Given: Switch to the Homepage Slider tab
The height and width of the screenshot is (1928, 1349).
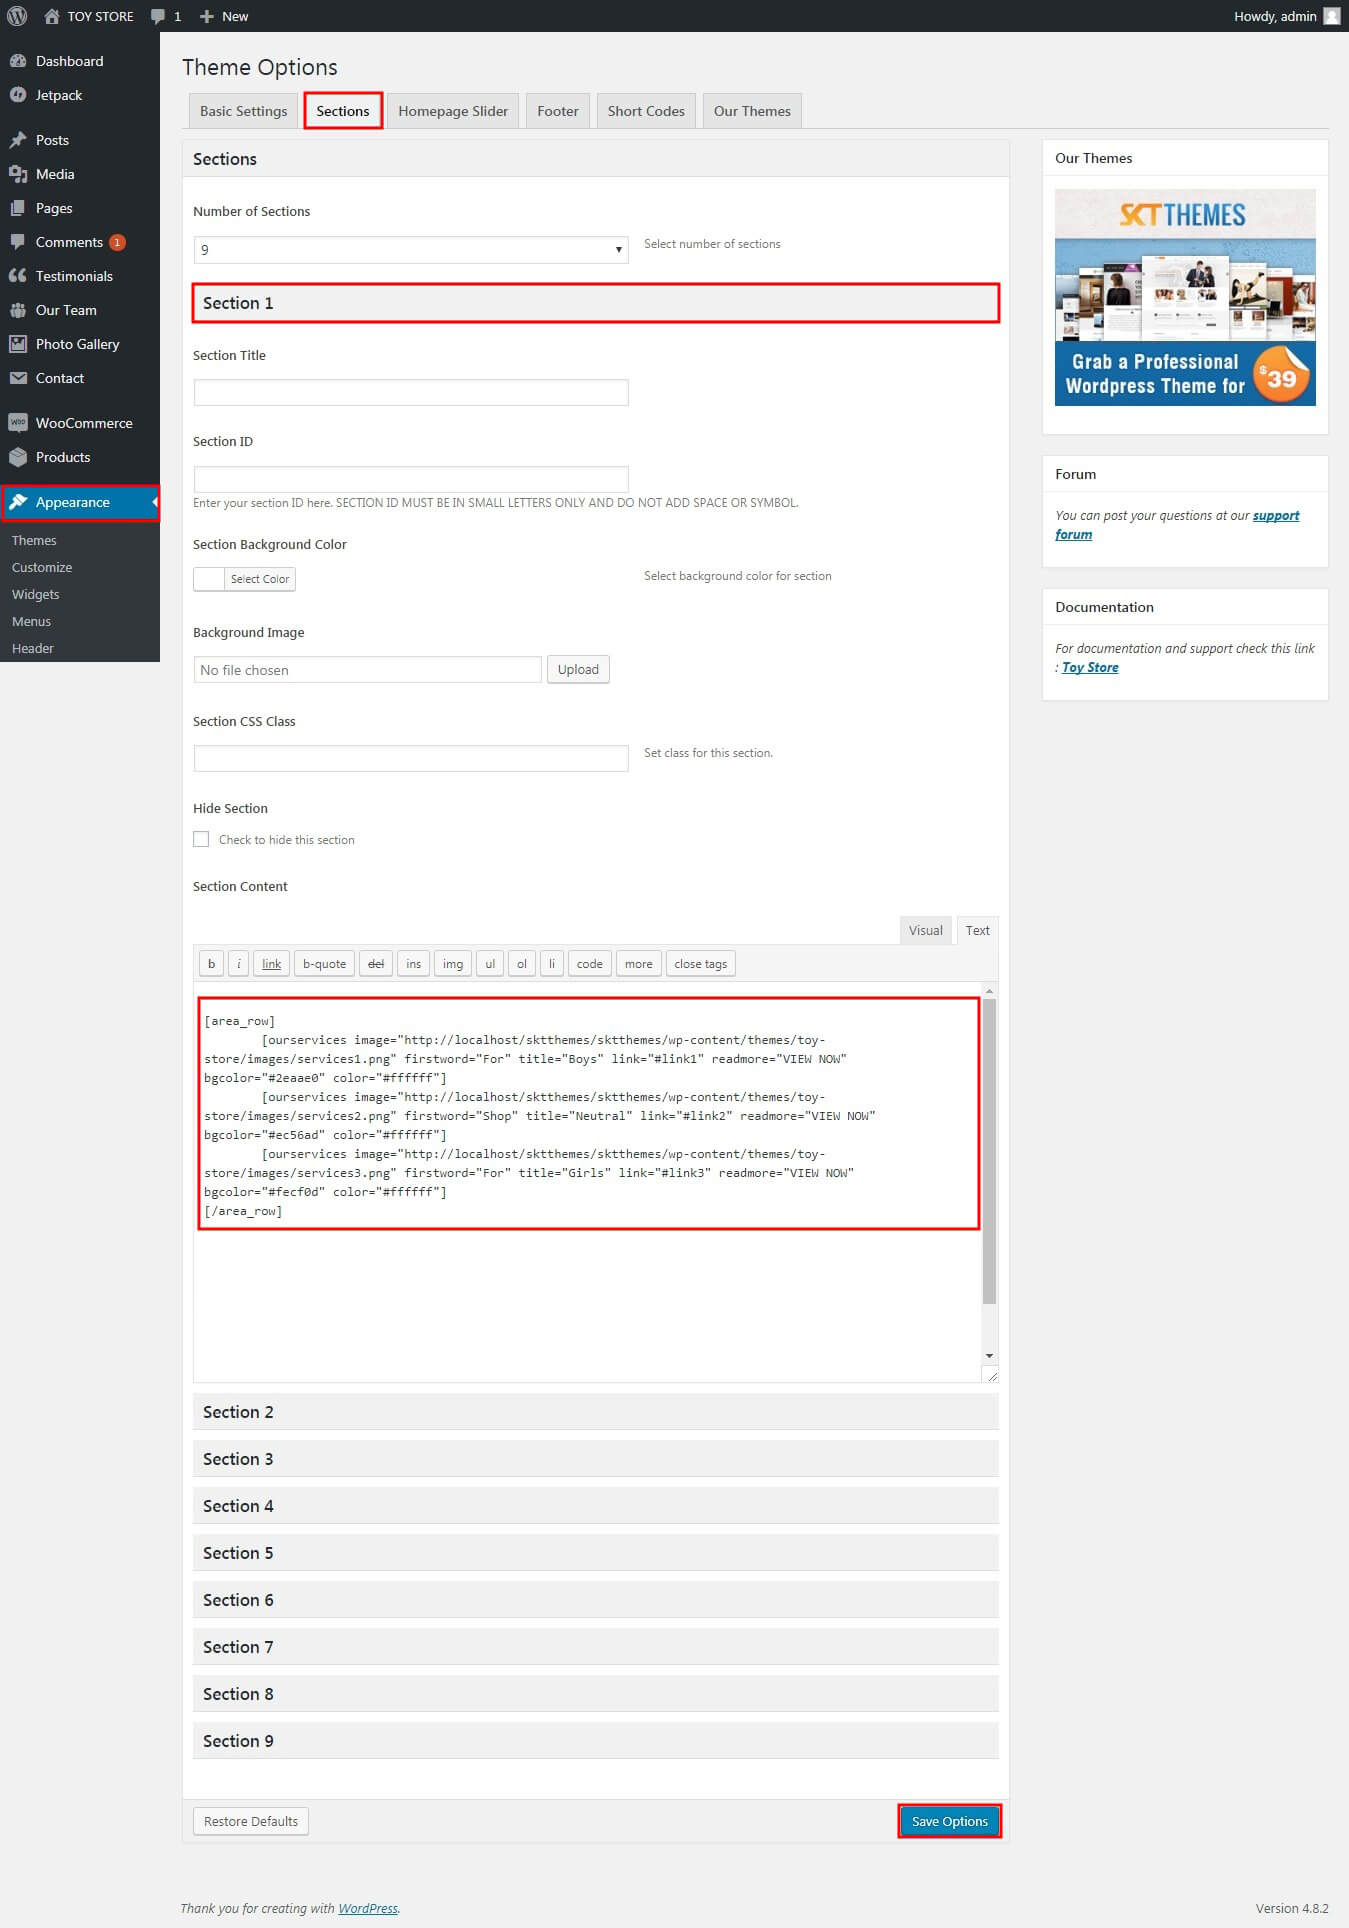Looking at the screenshot, I should coord(453,111).
